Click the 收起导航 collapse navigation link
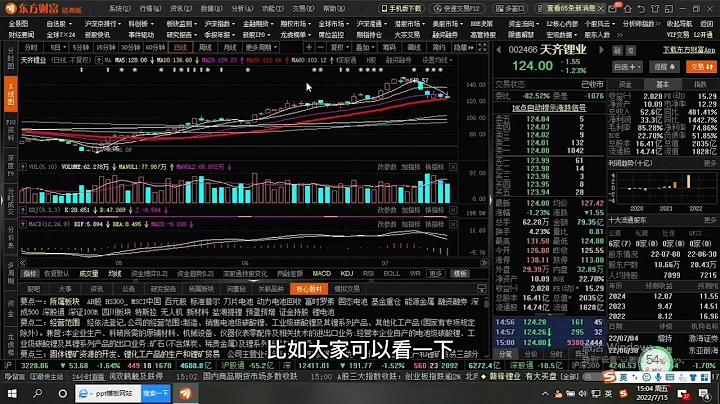The image size is (720, 404). (x=679, y=23)
